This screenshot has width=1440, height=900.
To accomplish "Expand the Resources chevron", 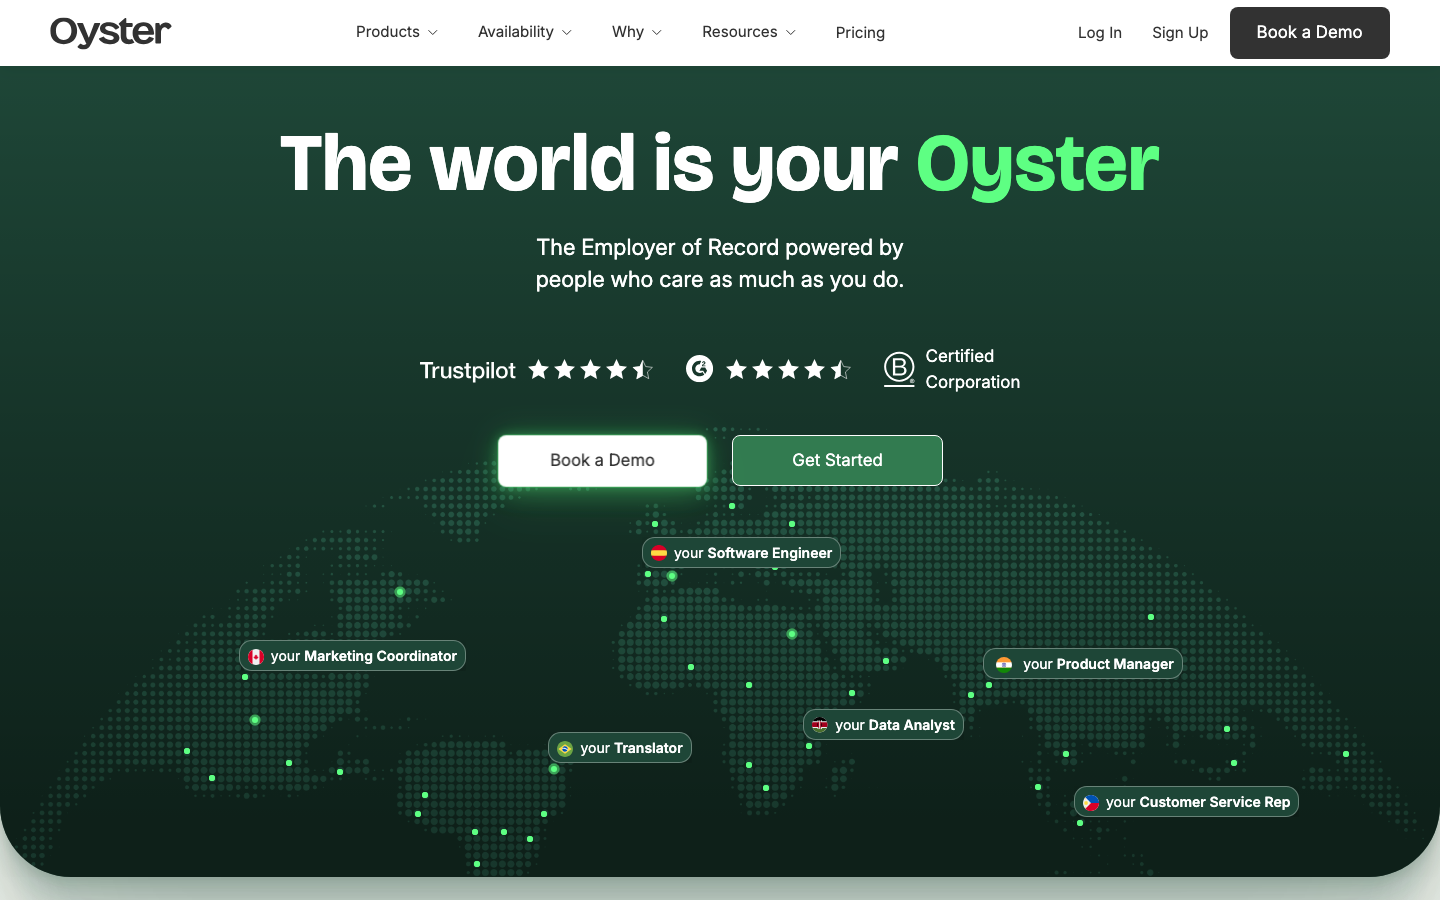I will (x=791, y=33).
